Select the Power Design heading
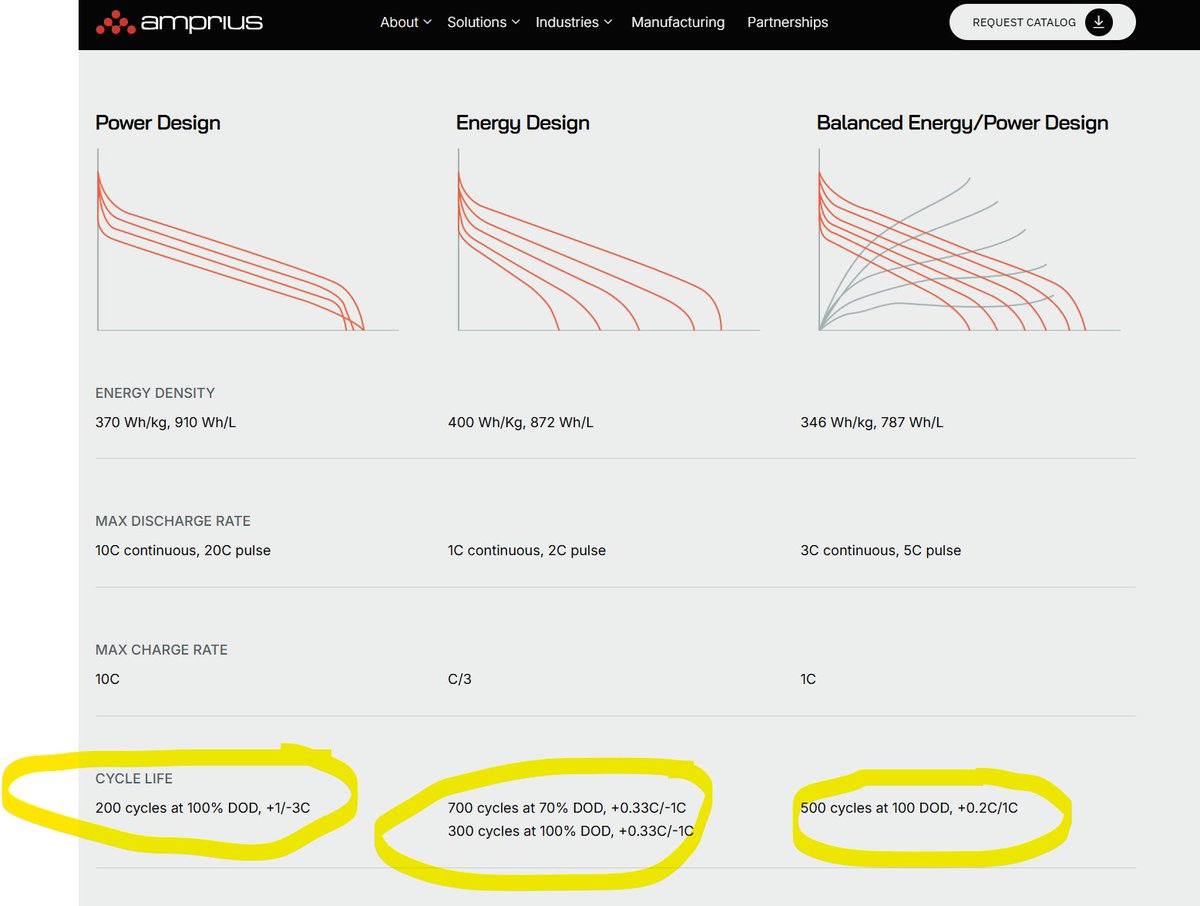1200x906 pixels. 158,123
